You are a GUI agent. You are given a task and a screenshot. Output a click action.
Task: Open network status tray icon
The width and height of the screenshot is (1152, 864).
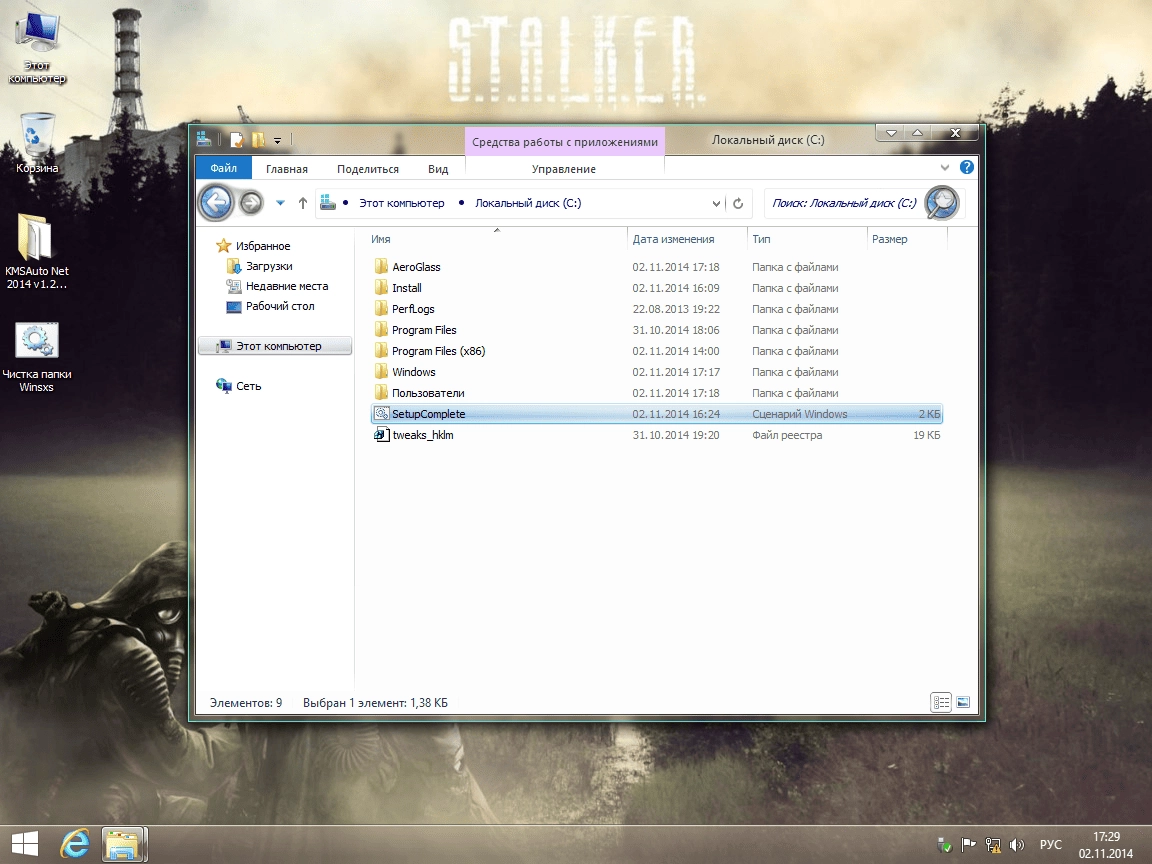[993, 845]
